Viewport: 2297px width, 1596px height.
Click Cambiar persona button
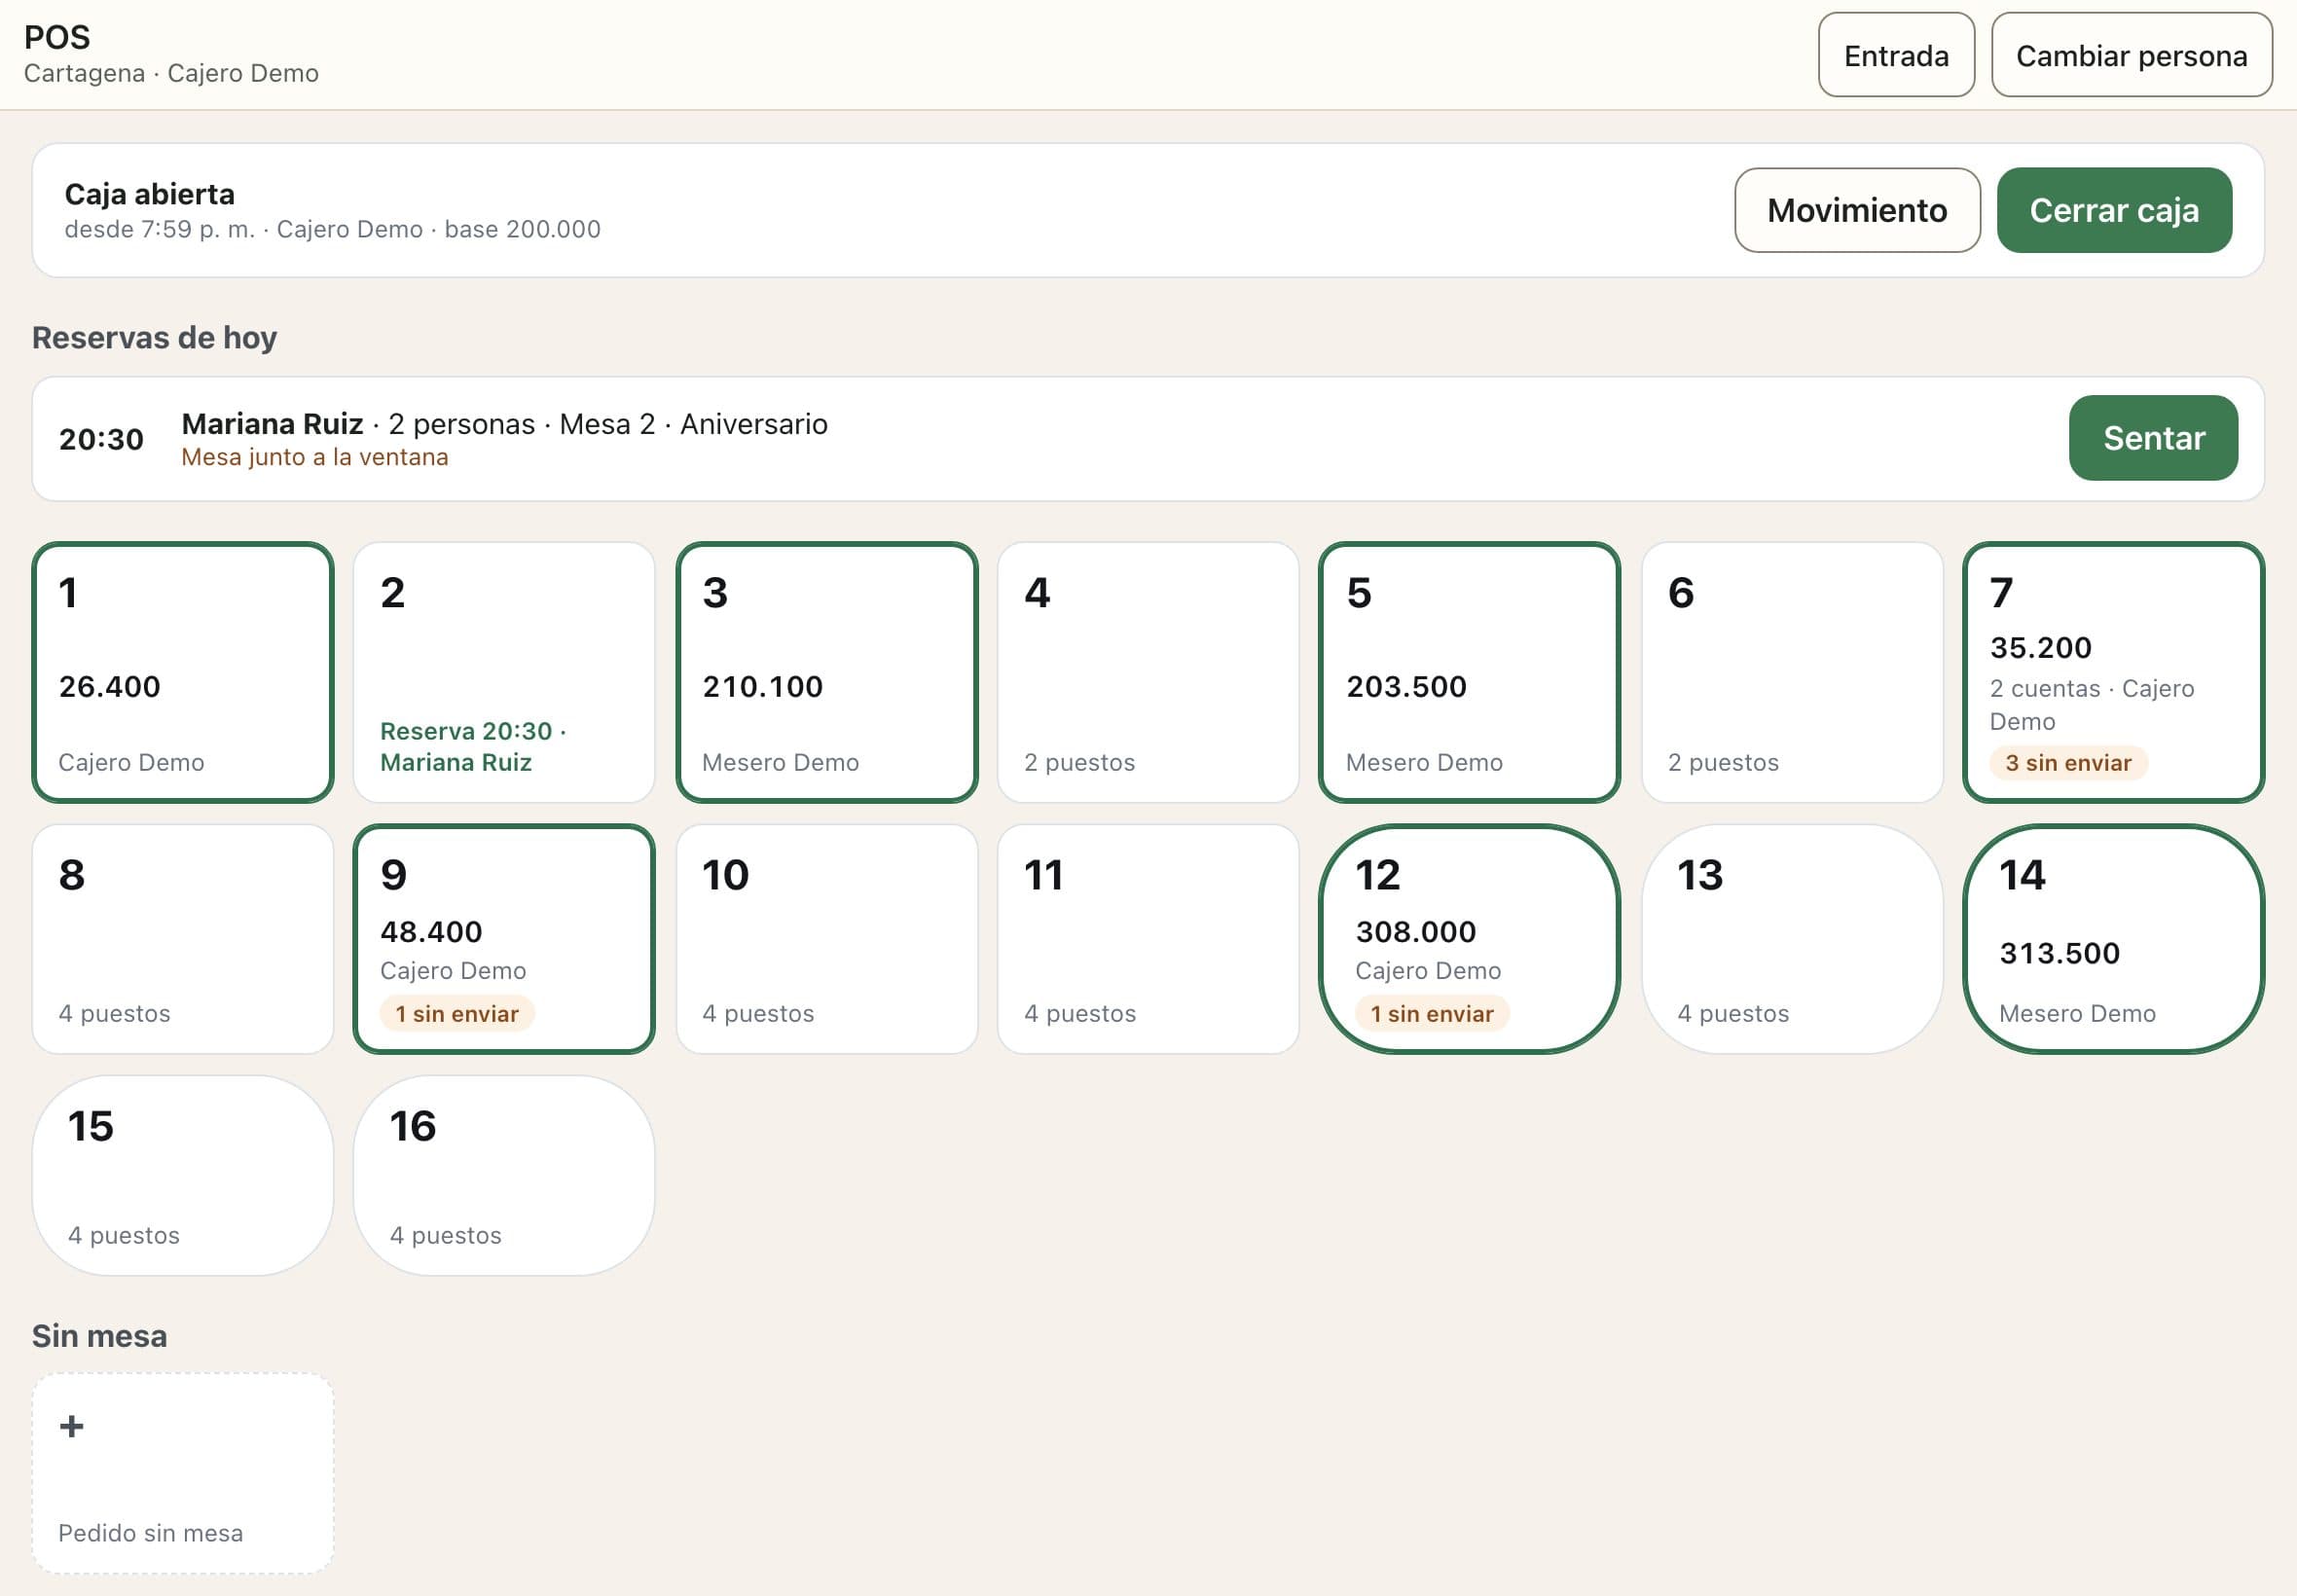coord(2131,55)
